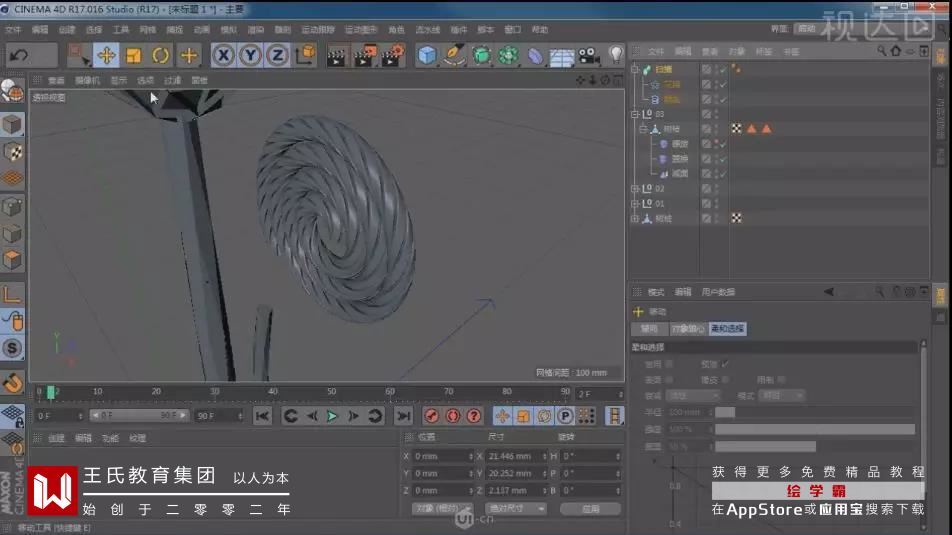Add a camera object

click(588, 55)
